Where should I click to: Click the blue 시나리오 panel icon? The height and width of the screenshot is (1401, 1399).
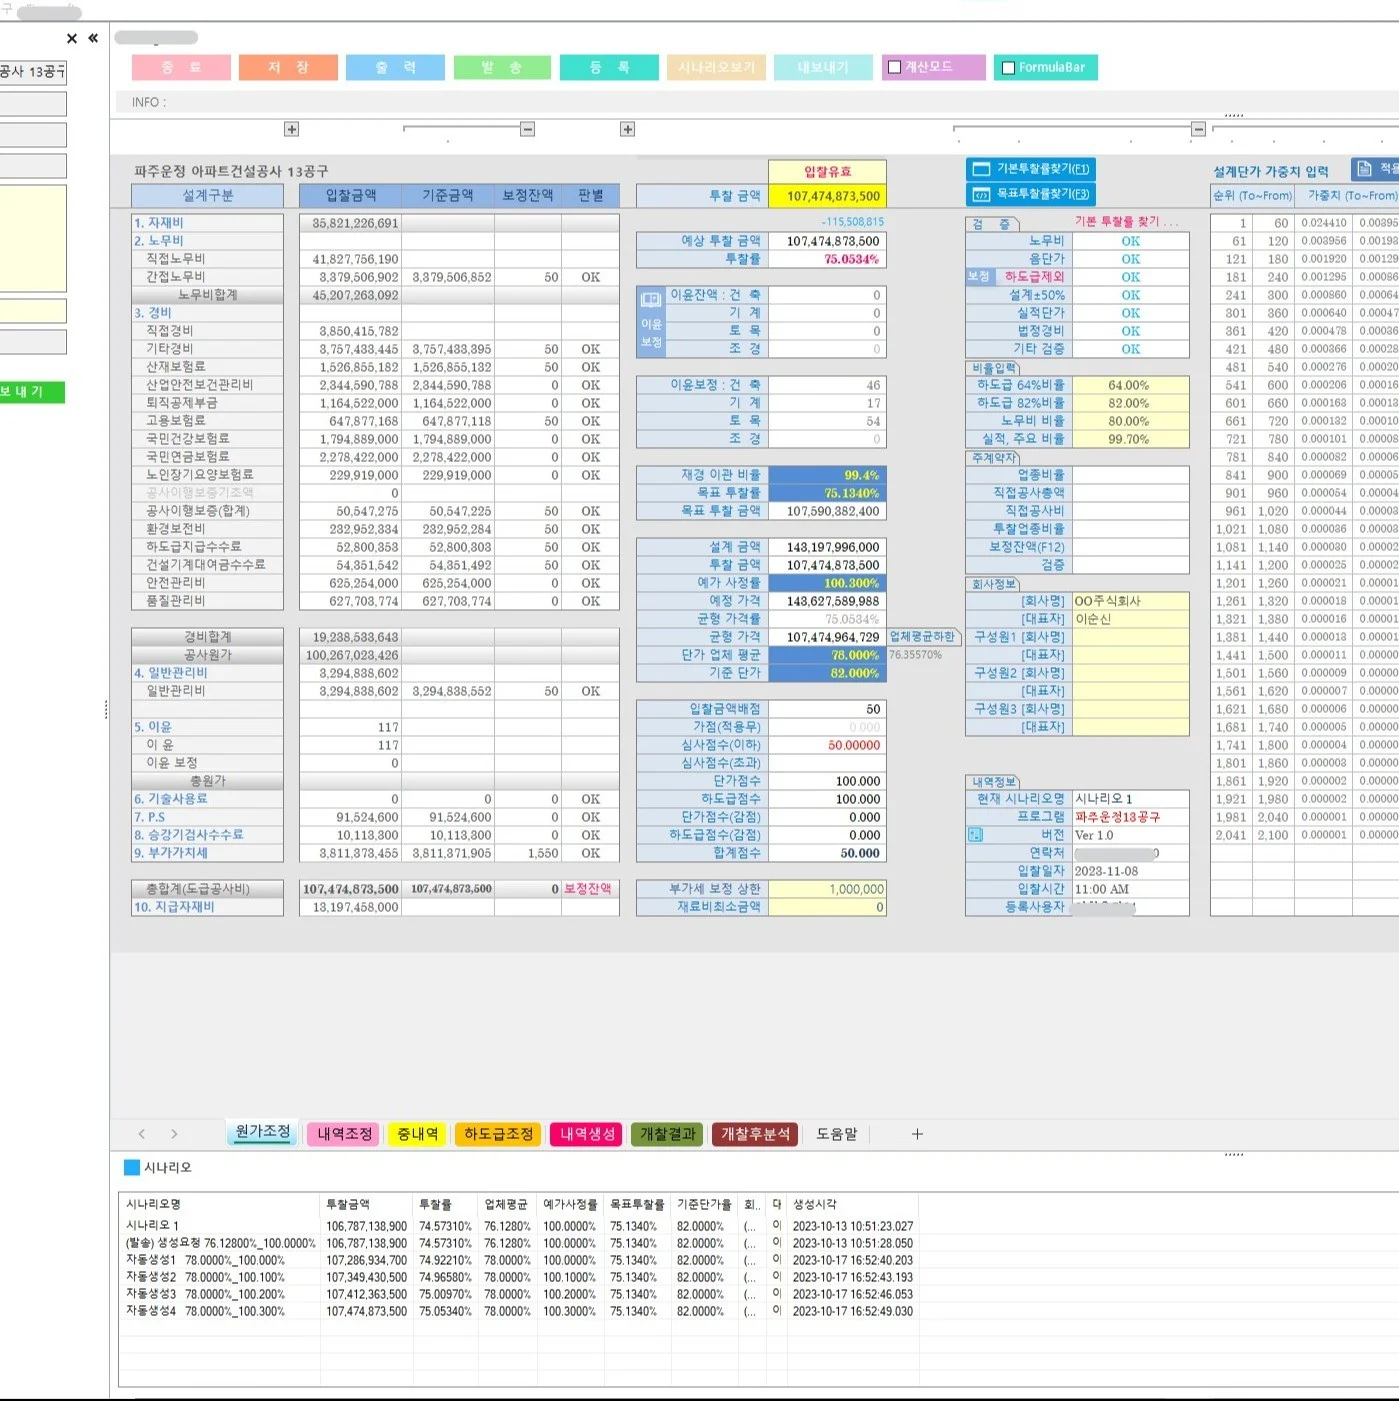click(x=132, y=1167)
